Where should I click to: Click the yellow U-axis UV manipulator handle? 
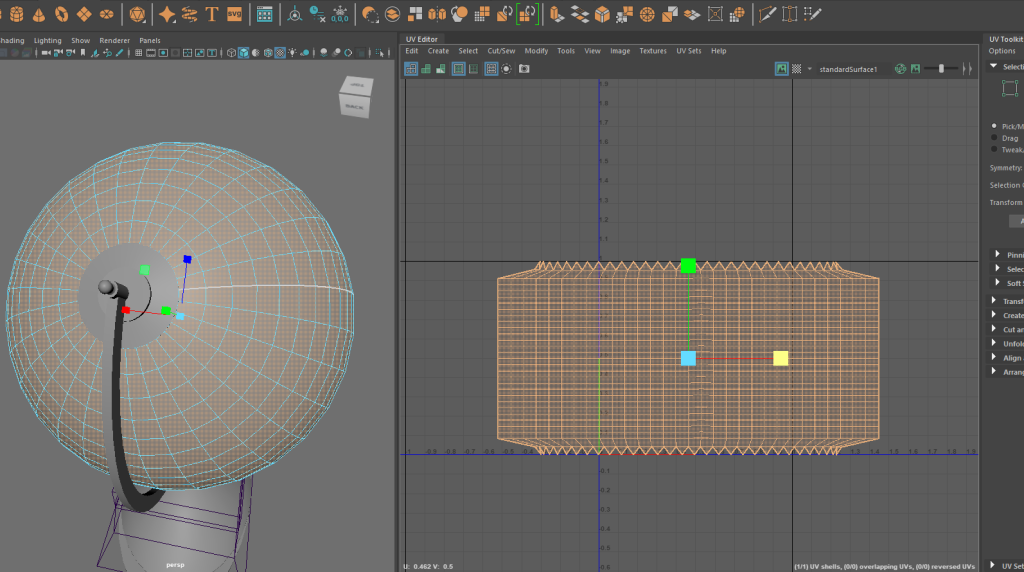[780, 358]
